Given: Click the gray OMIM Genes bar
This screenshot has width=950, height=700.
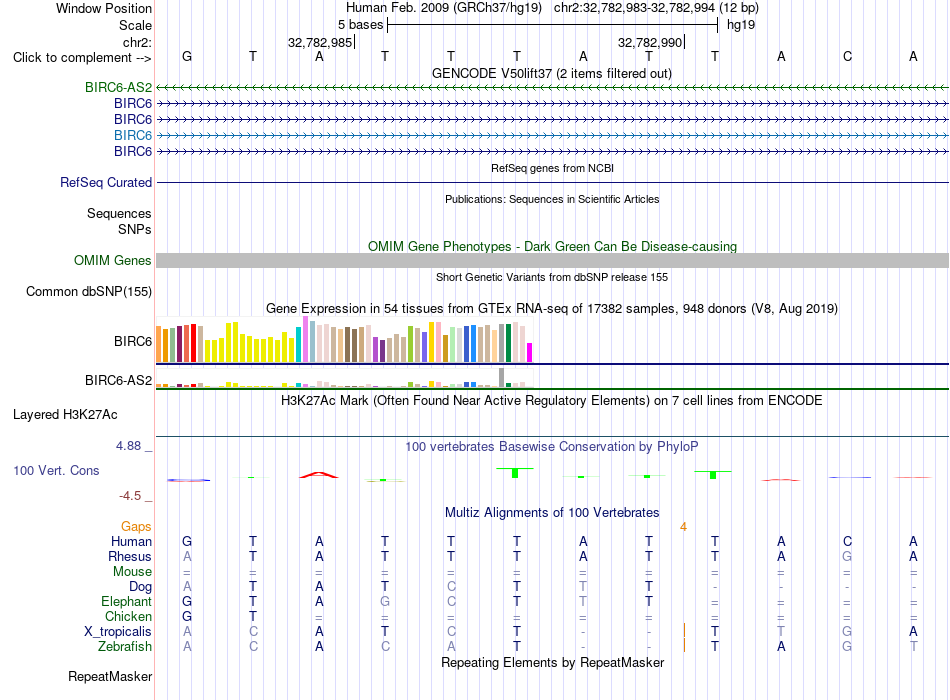Looking at the screenshot, I should pyautogui.click(x=552, y=261).
